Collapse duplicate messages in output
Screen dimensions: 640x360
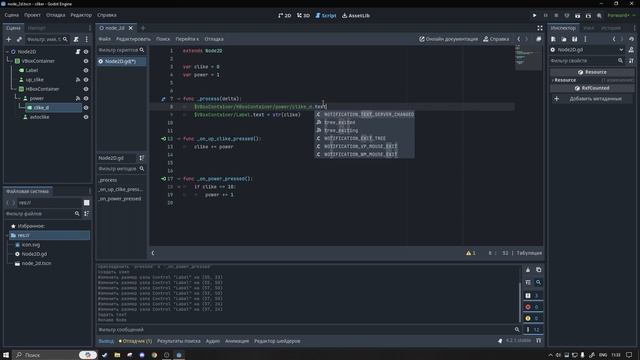point(528,282)
